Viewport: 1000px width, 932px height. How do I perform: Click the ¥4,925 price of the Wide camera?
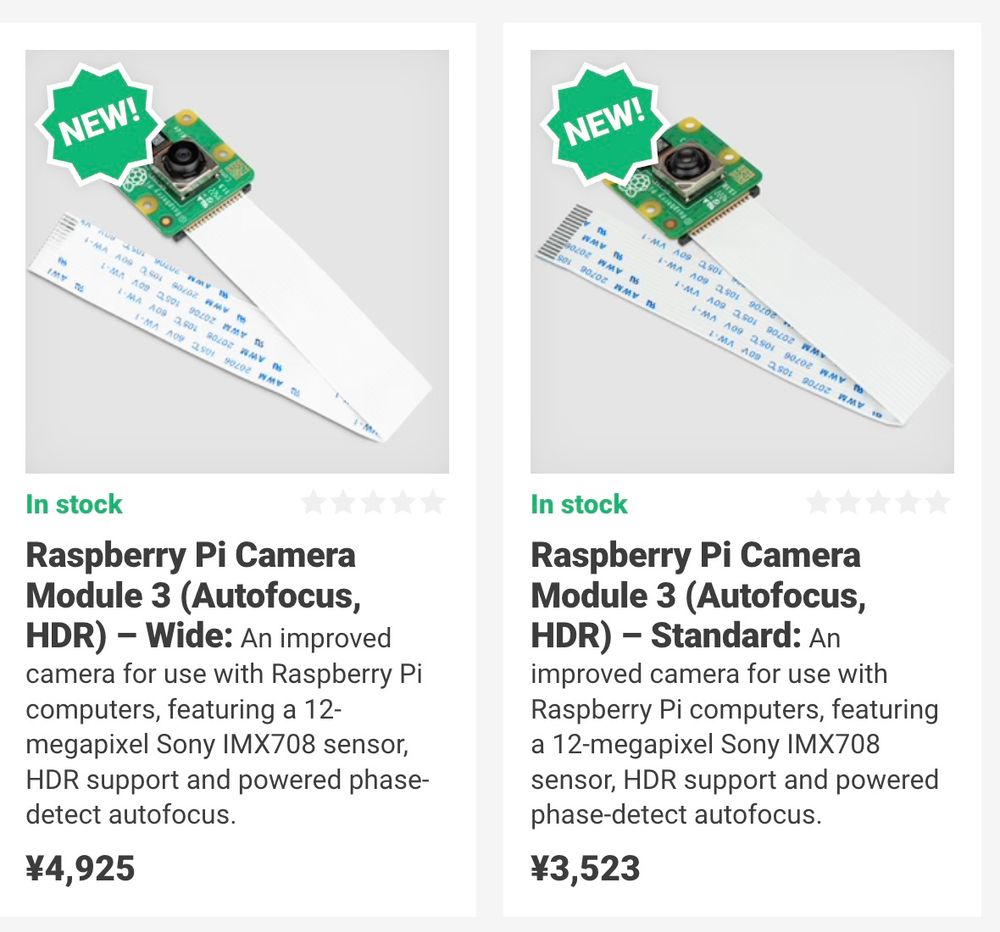pyautogui.click(x=83, y=869)
